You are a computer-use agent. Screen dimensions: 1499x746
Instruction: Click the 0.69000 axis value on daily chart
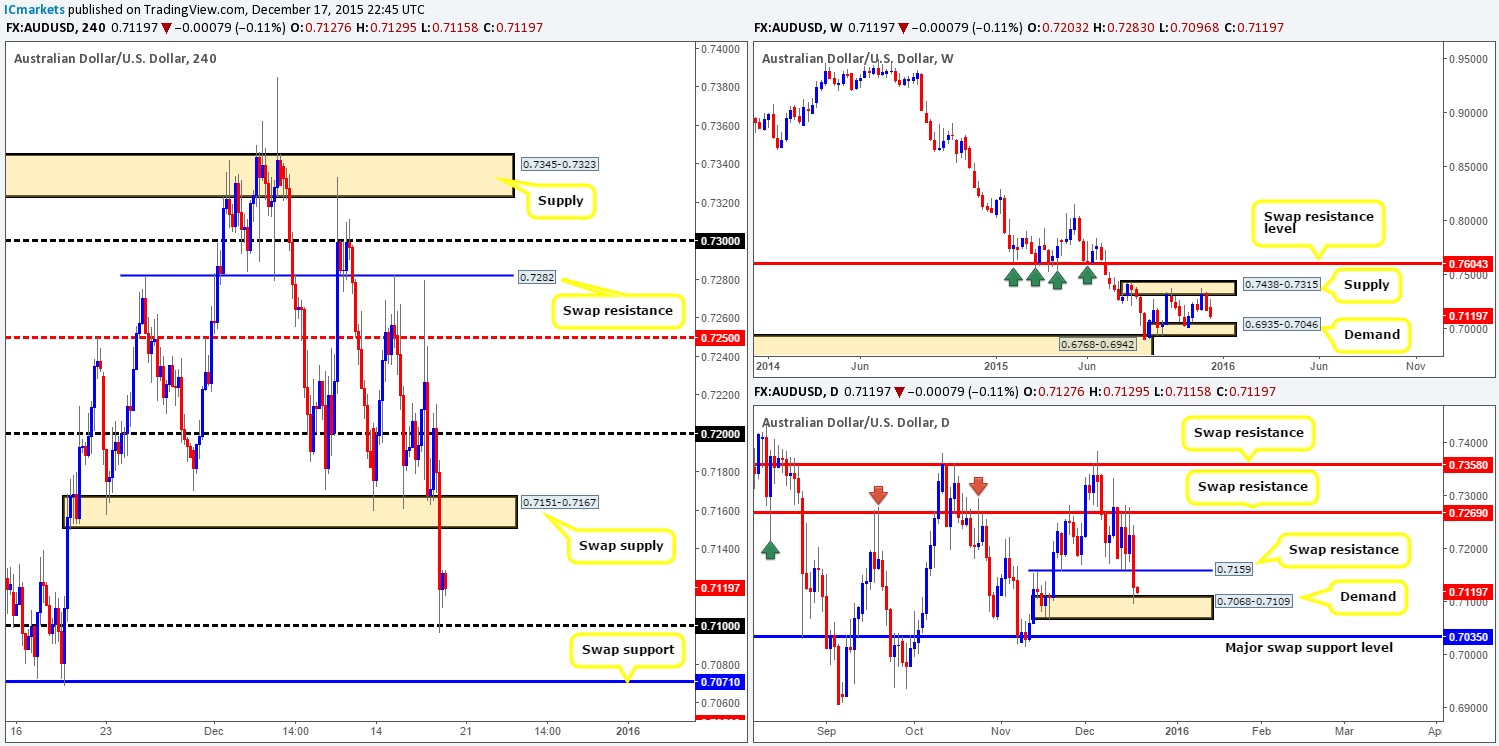tap(1470, 709)
